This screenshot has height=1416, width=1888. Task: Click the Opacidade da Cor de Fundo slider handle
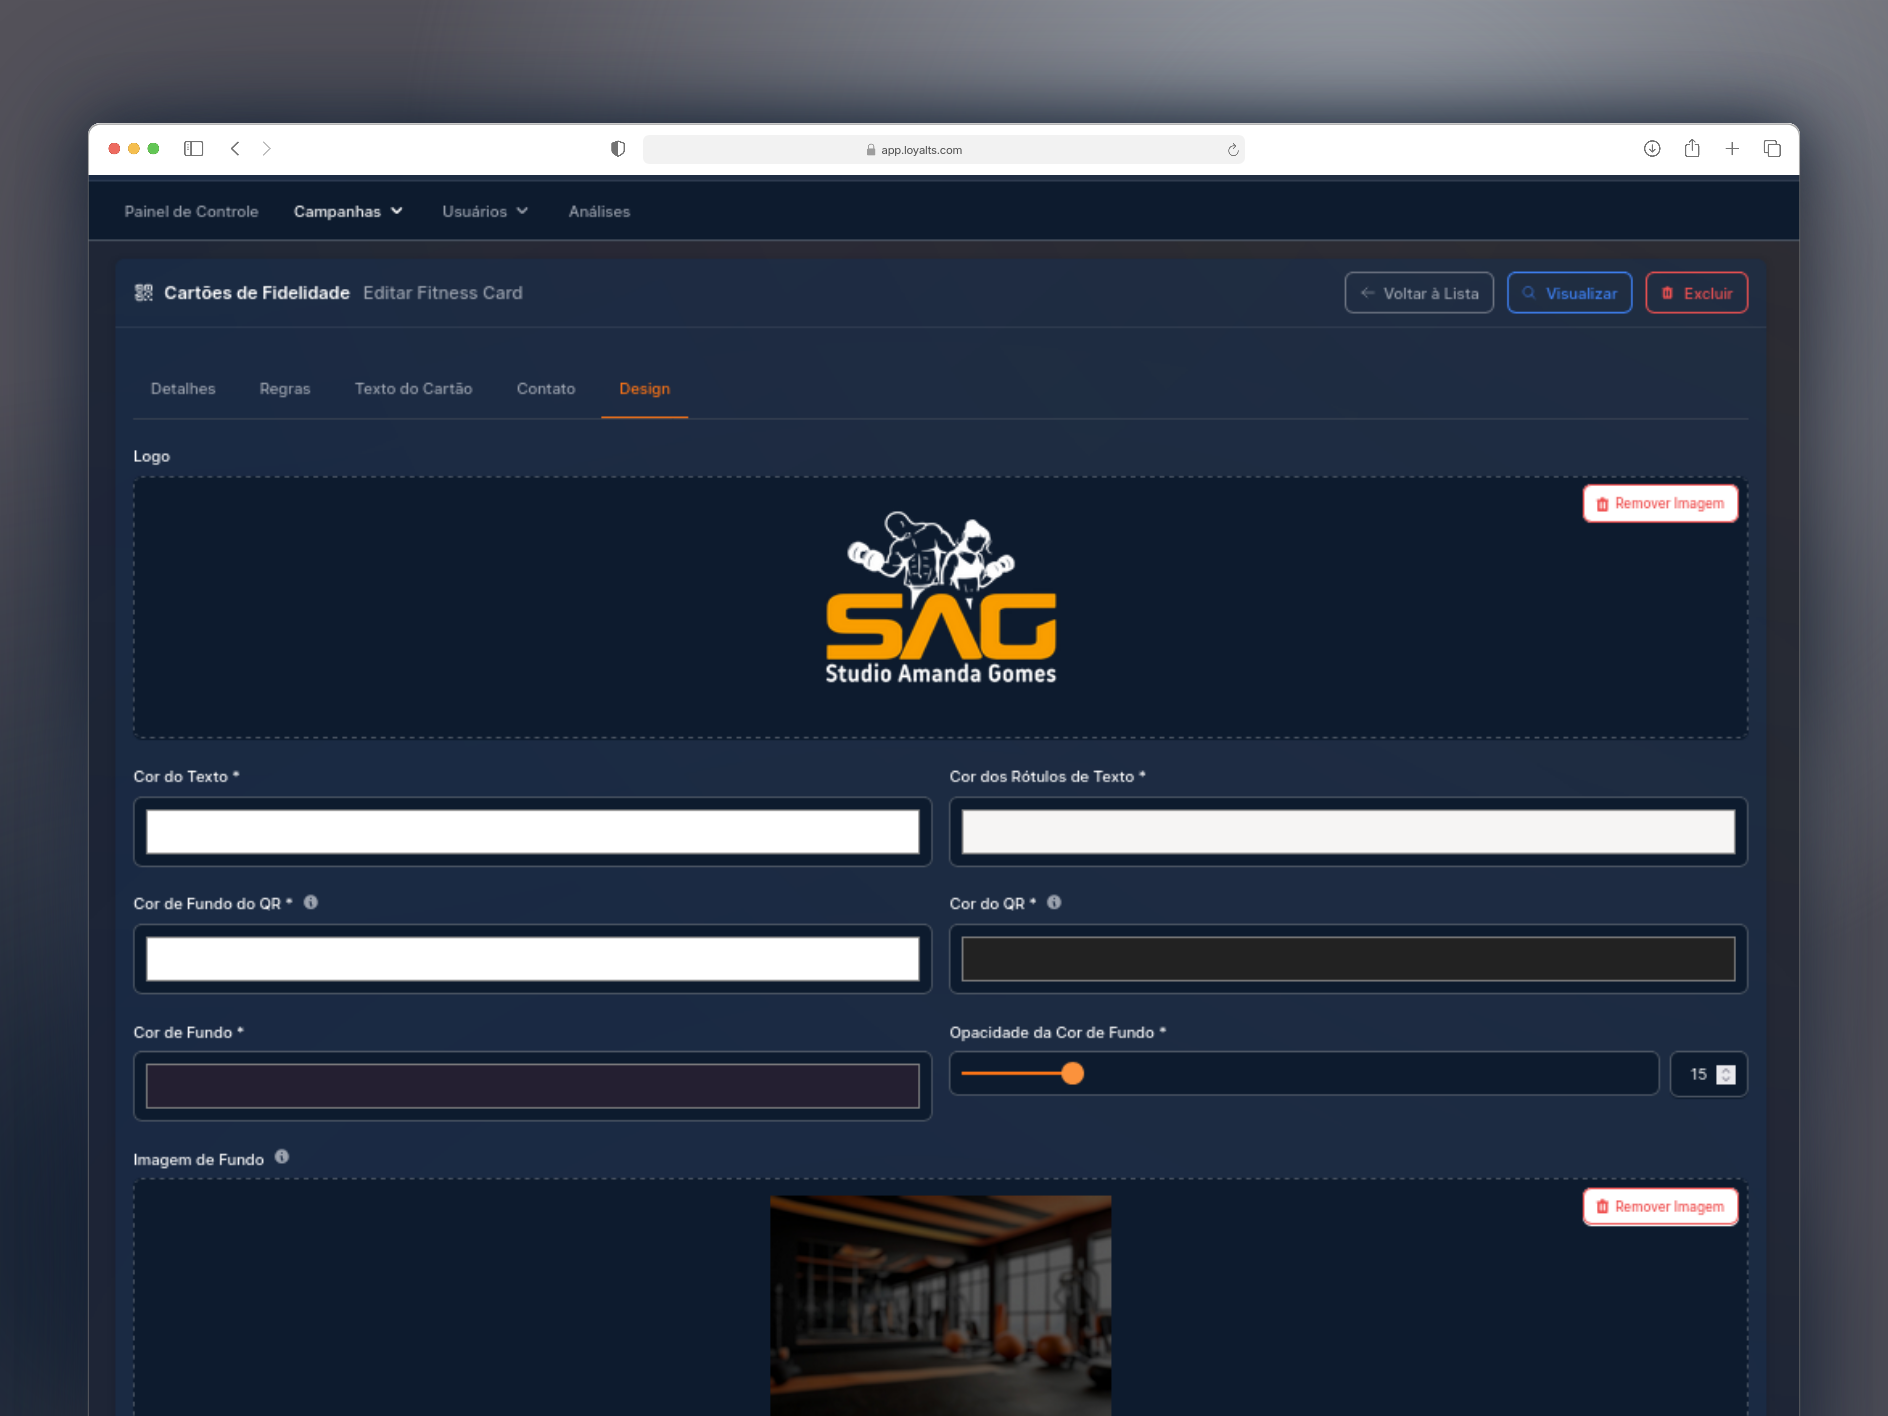pyautogui.click(x=1072, y=1074)
